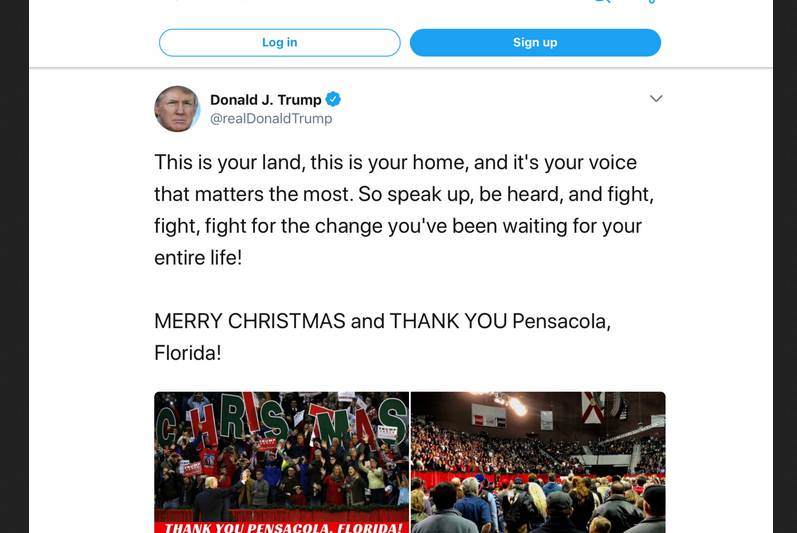797x533 pixels.
Task: Click the green C letter sign in photo
Action: (166, 428)
